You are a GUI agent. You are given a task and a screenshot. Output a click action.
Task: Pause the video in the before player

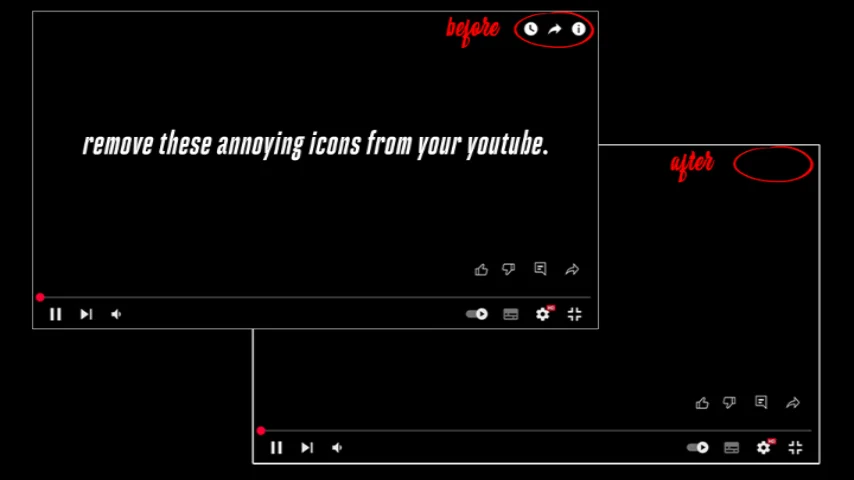pos(56,314)
